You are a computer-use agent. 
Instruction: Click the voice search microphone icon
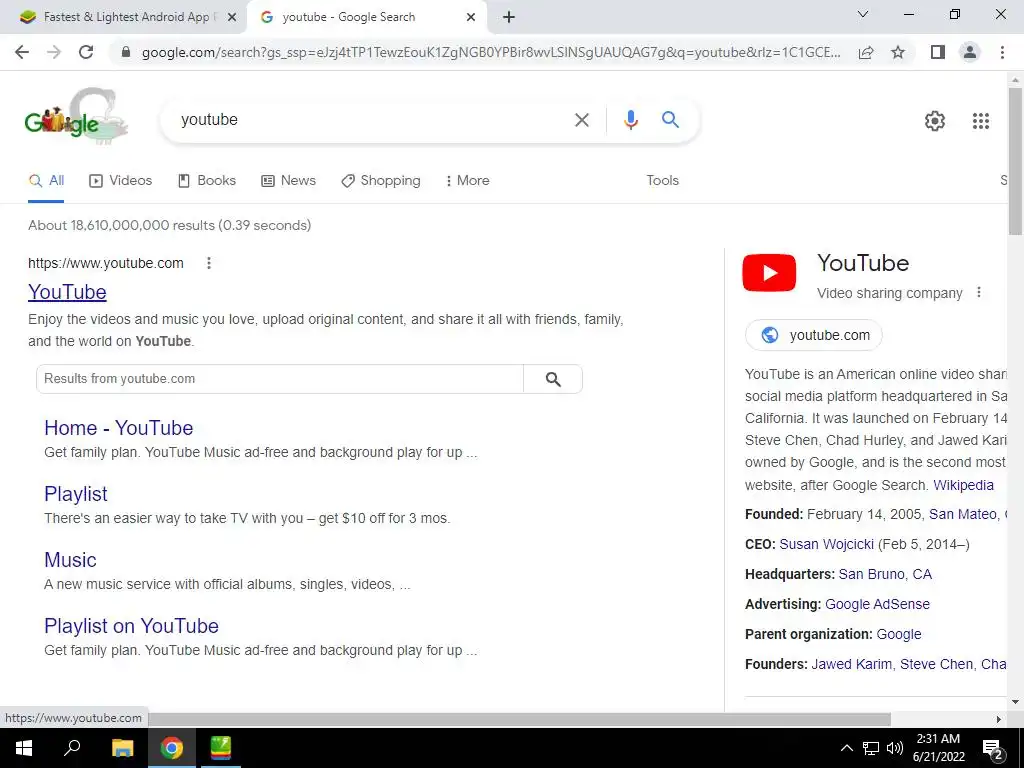630,120
